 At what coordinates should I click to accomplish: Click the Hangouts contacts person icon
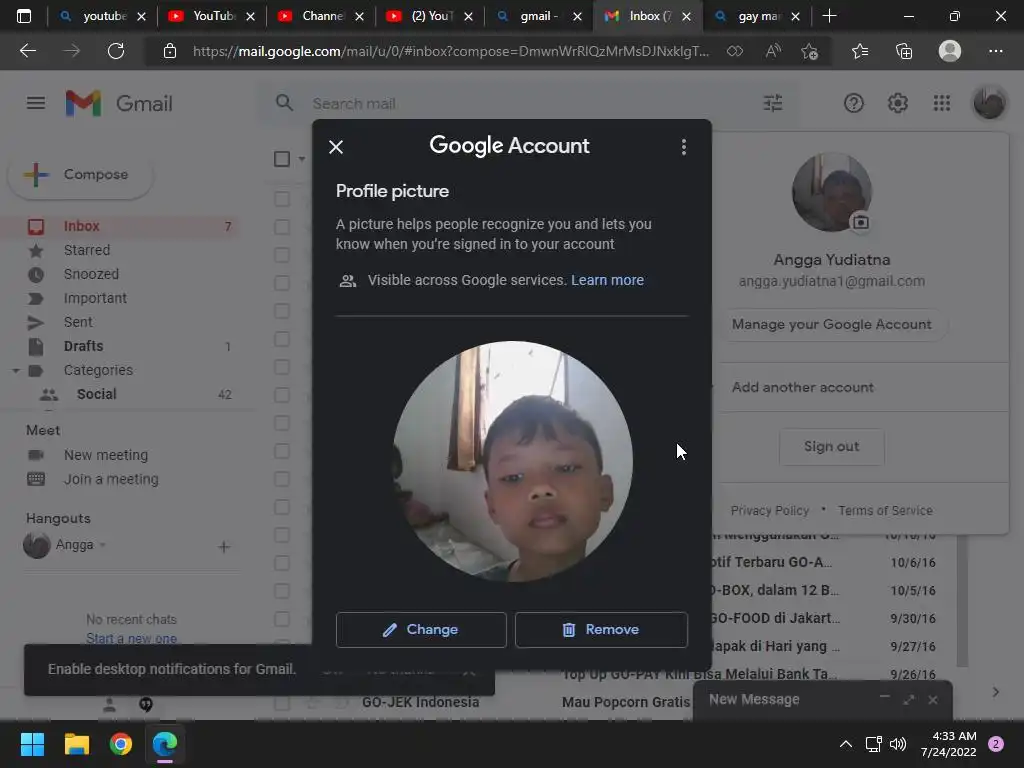109,705
